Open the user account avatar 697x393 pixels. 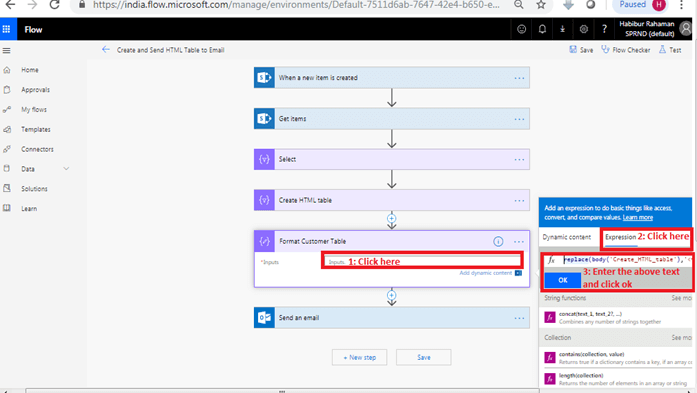686,29
